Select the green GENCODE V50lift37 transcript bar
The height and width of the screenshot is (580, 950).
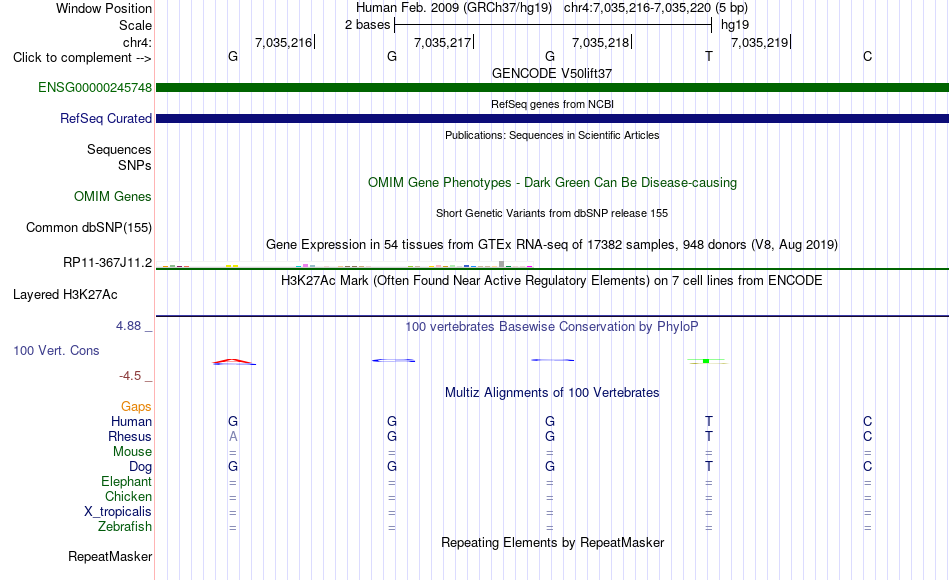tap(552, 87)
